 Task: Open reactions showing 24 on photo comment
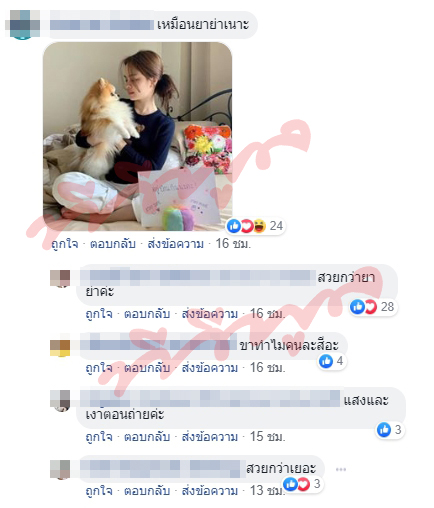pyautogui.click(x=255, y=226)
